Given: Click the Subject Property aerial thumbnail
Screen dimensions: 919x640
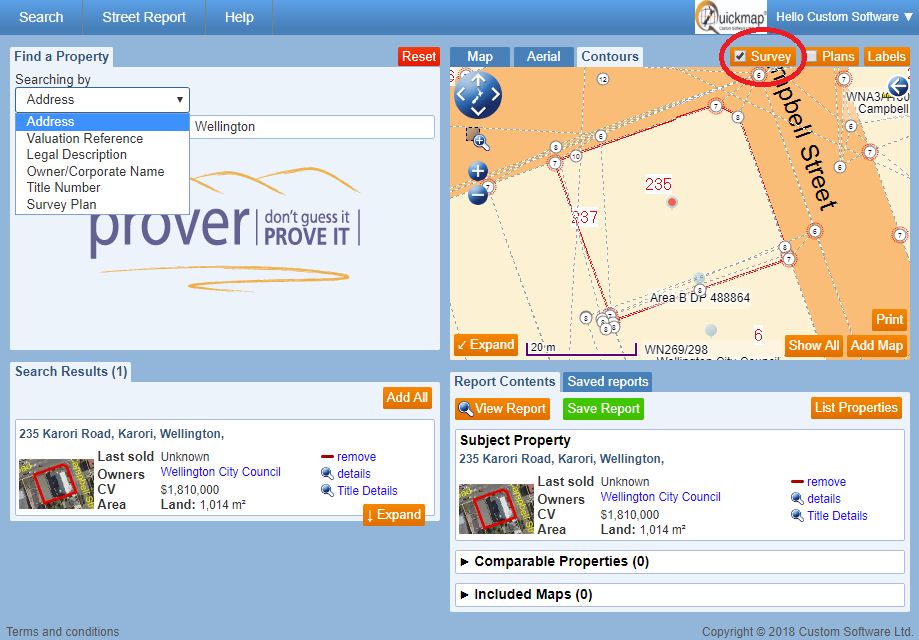Looking at the screenshot, I should 496,509.
